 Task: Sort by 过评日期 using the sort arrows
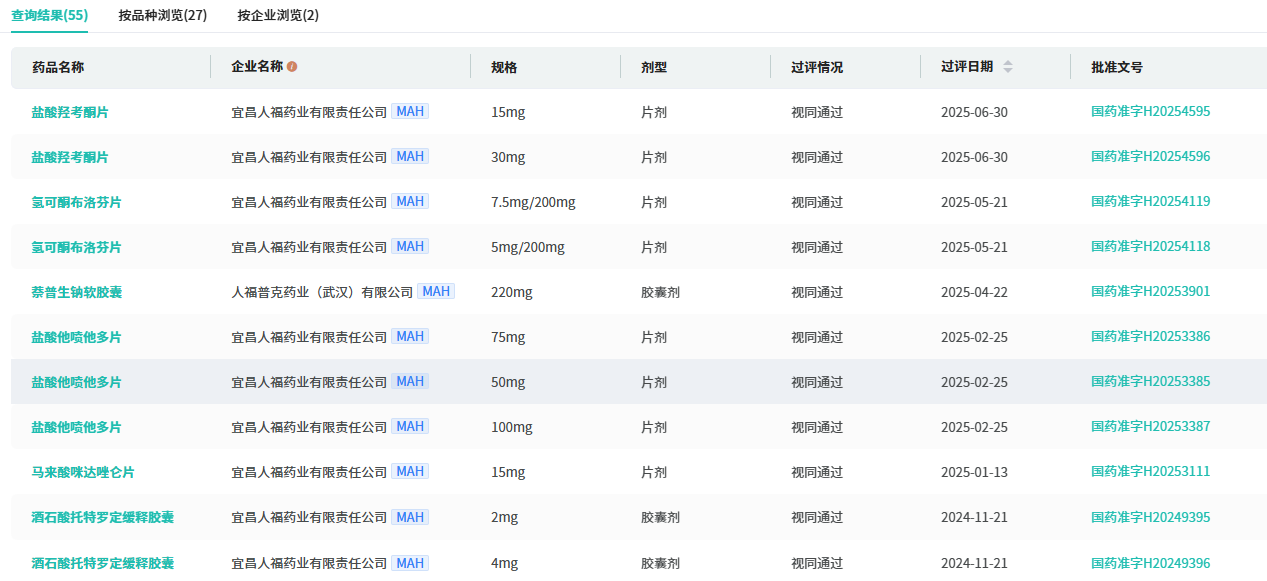point(1007,67)
